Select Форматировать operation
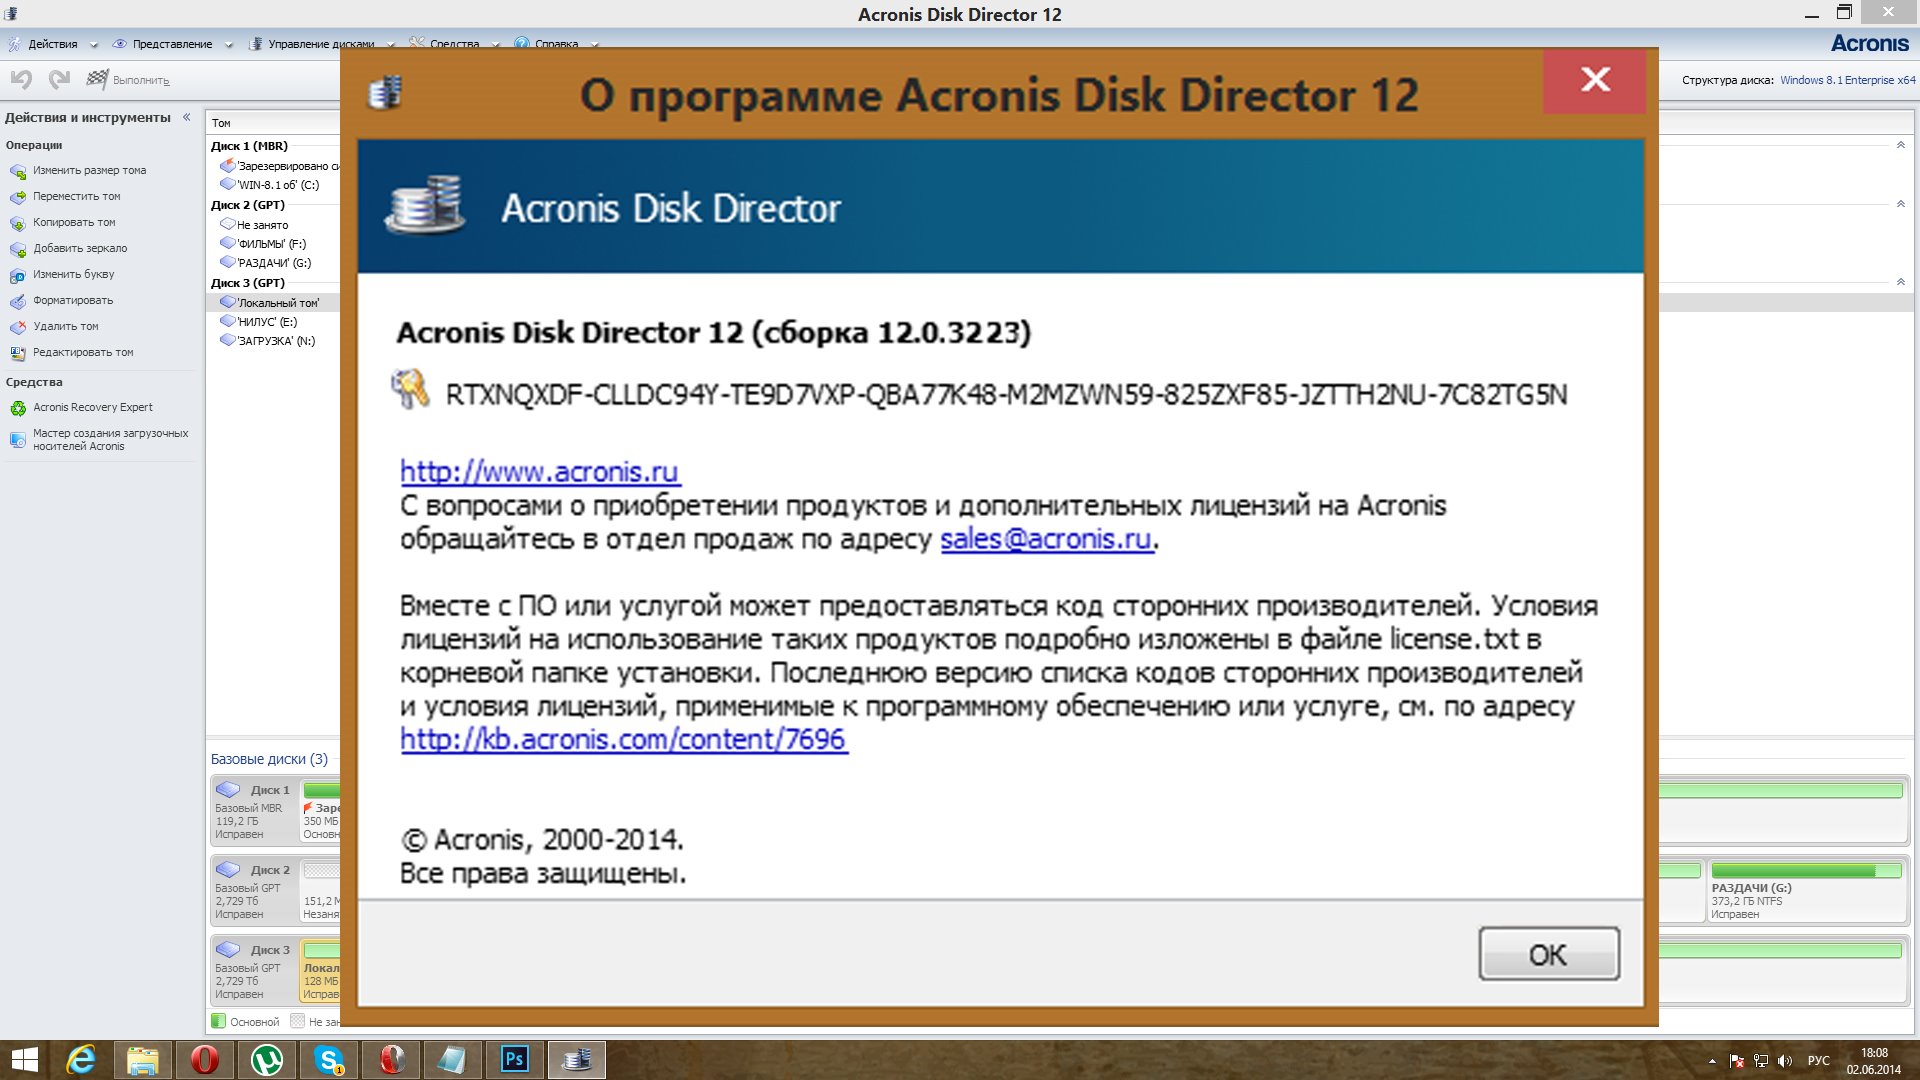The width and height of the screenshot is (1920, 1080). (73, 301)
